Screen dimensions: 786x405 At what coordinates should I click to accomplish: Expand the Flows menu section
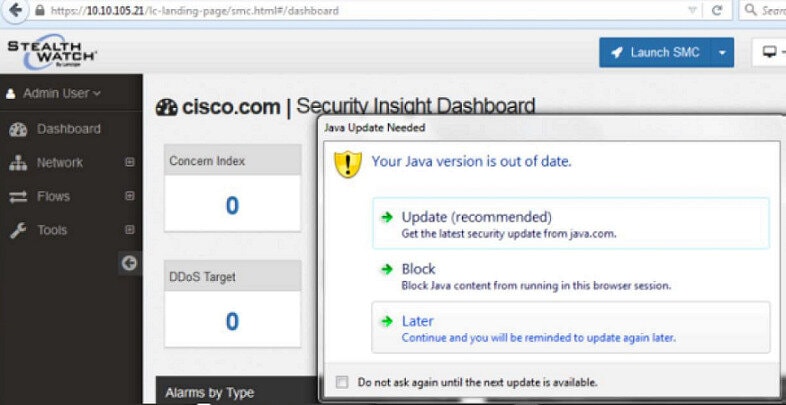[130, 196]
